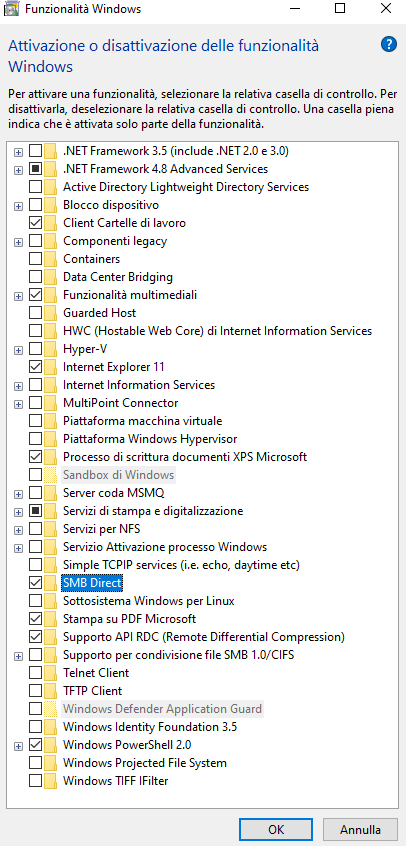Viewport: 406px width, 846px height.
Task: Select the greyed Sandbox di Windows row
Action: tap(119, 475)
